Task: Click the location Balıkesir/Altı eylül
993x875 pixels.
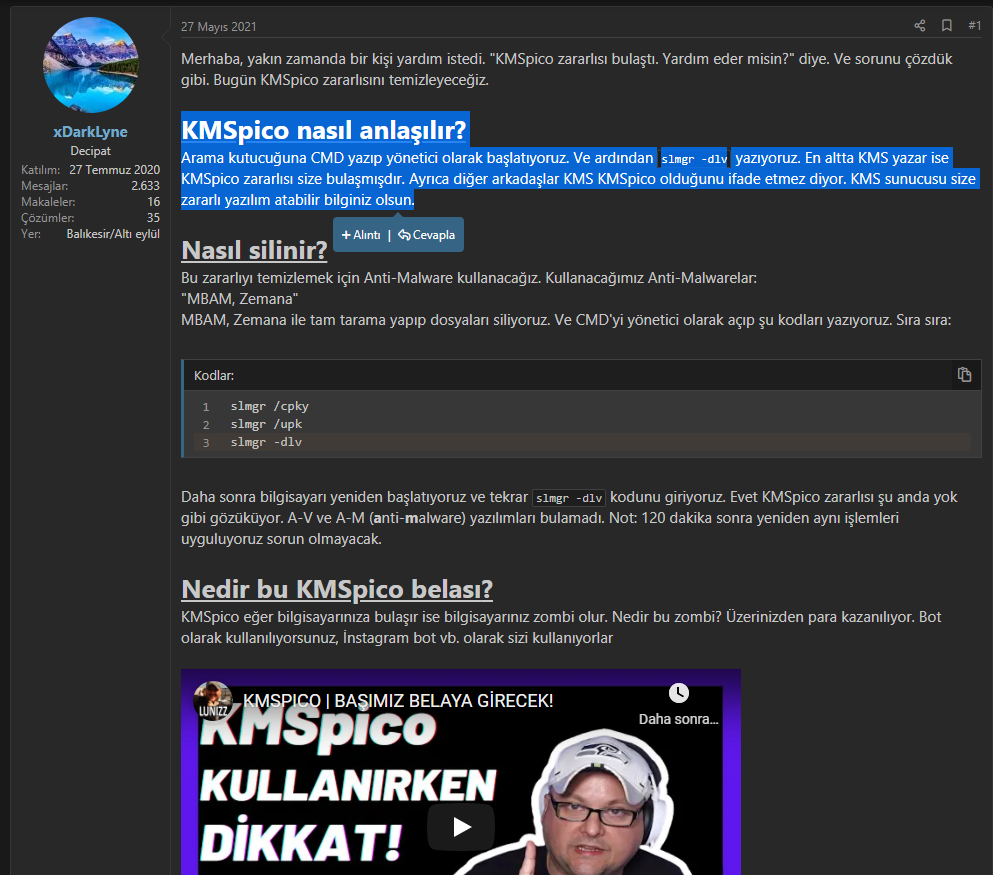Action: 113,234
